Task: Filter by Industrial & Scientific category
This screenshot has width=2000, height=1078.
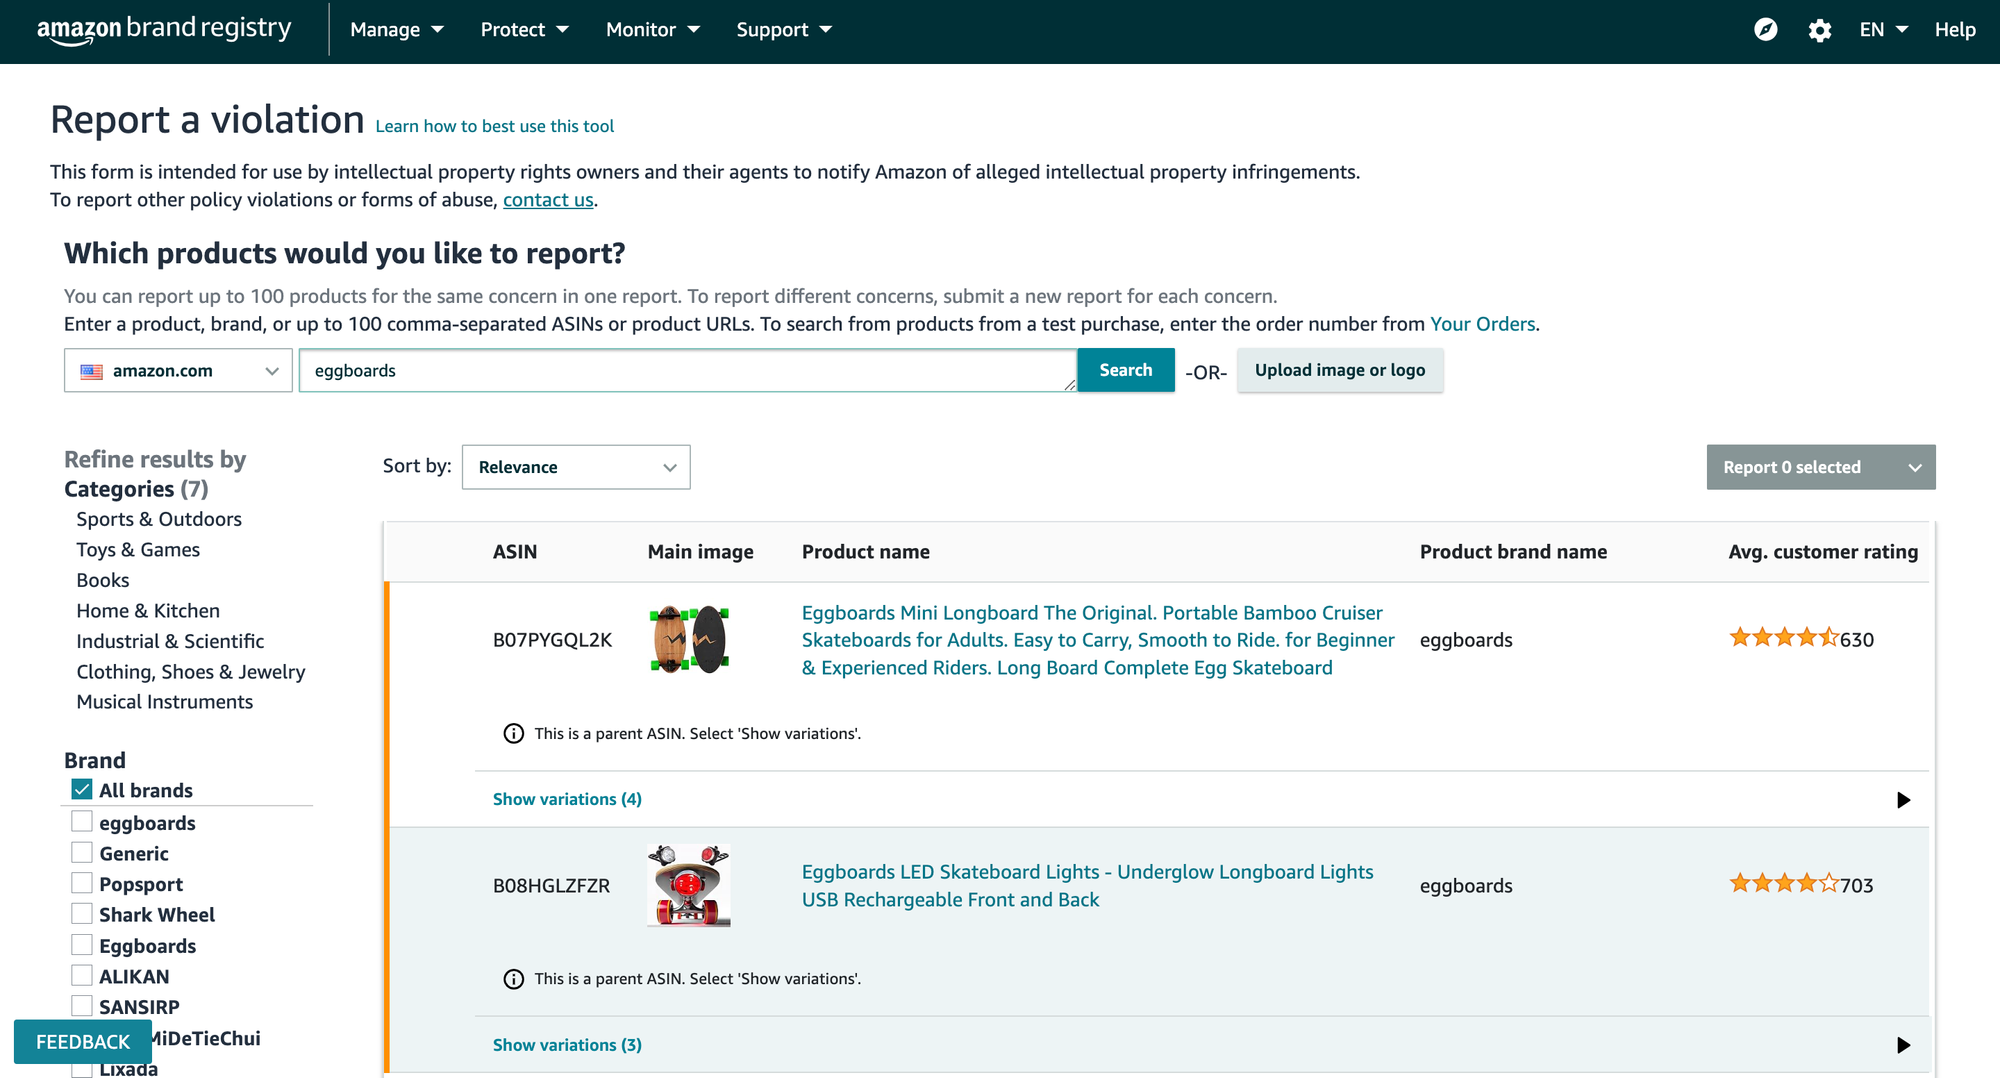Action: [x=170, y=641]
